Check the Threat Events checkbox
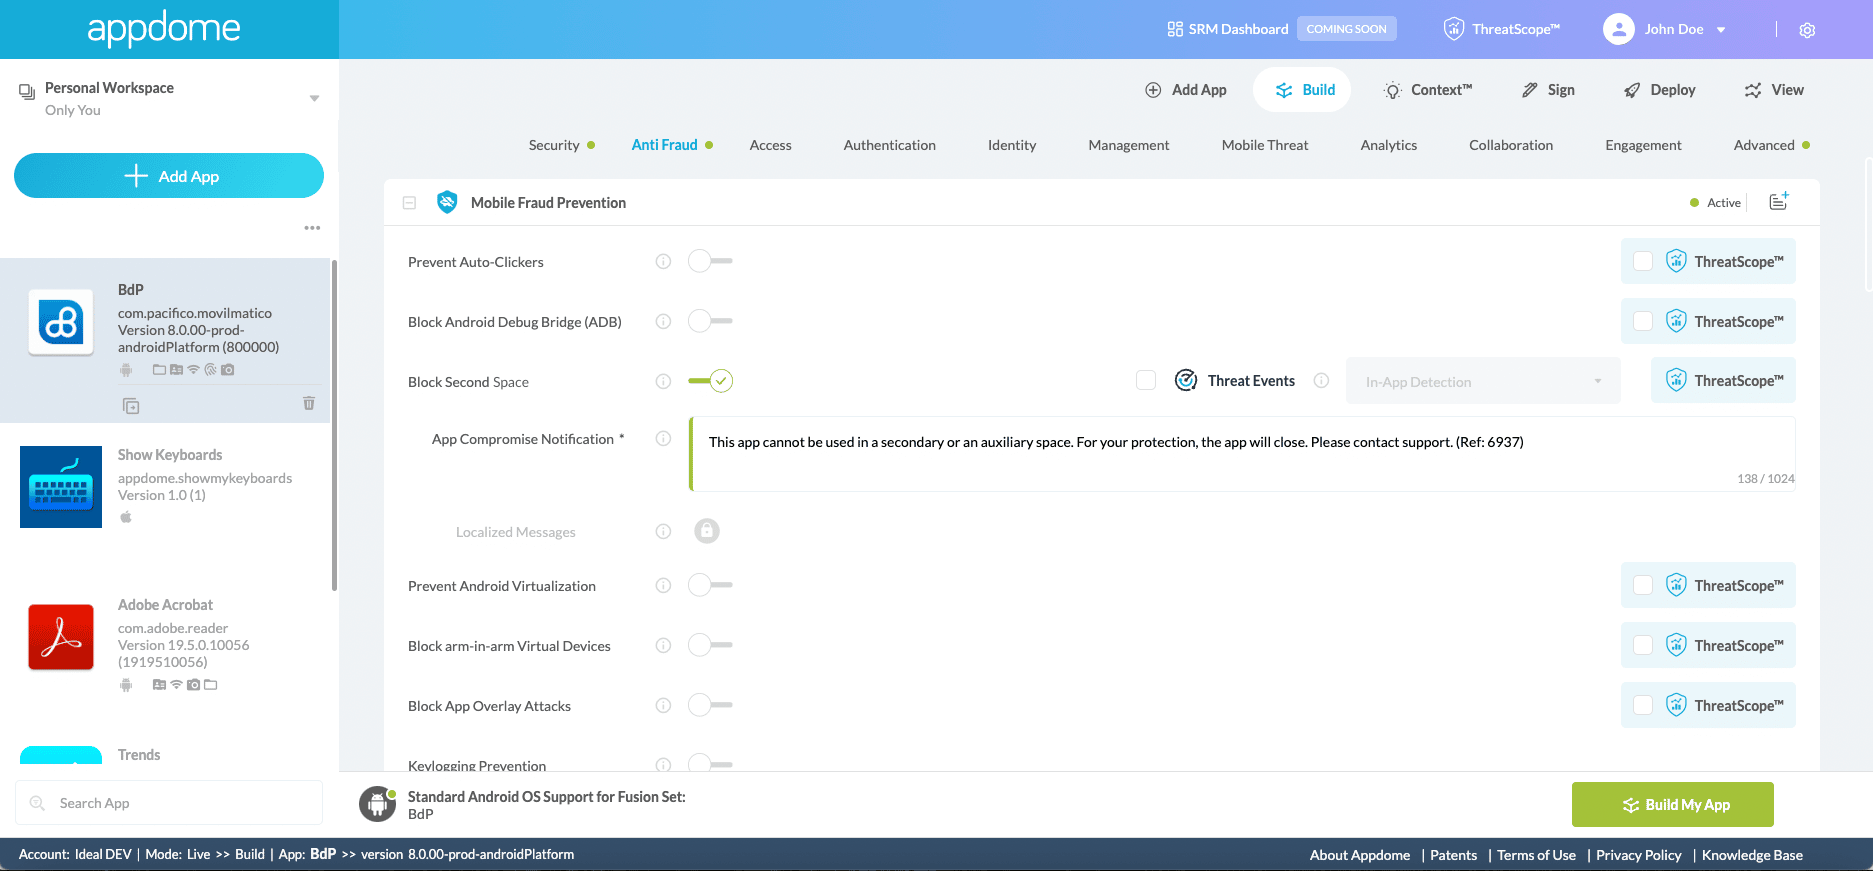 point(1146,381)
